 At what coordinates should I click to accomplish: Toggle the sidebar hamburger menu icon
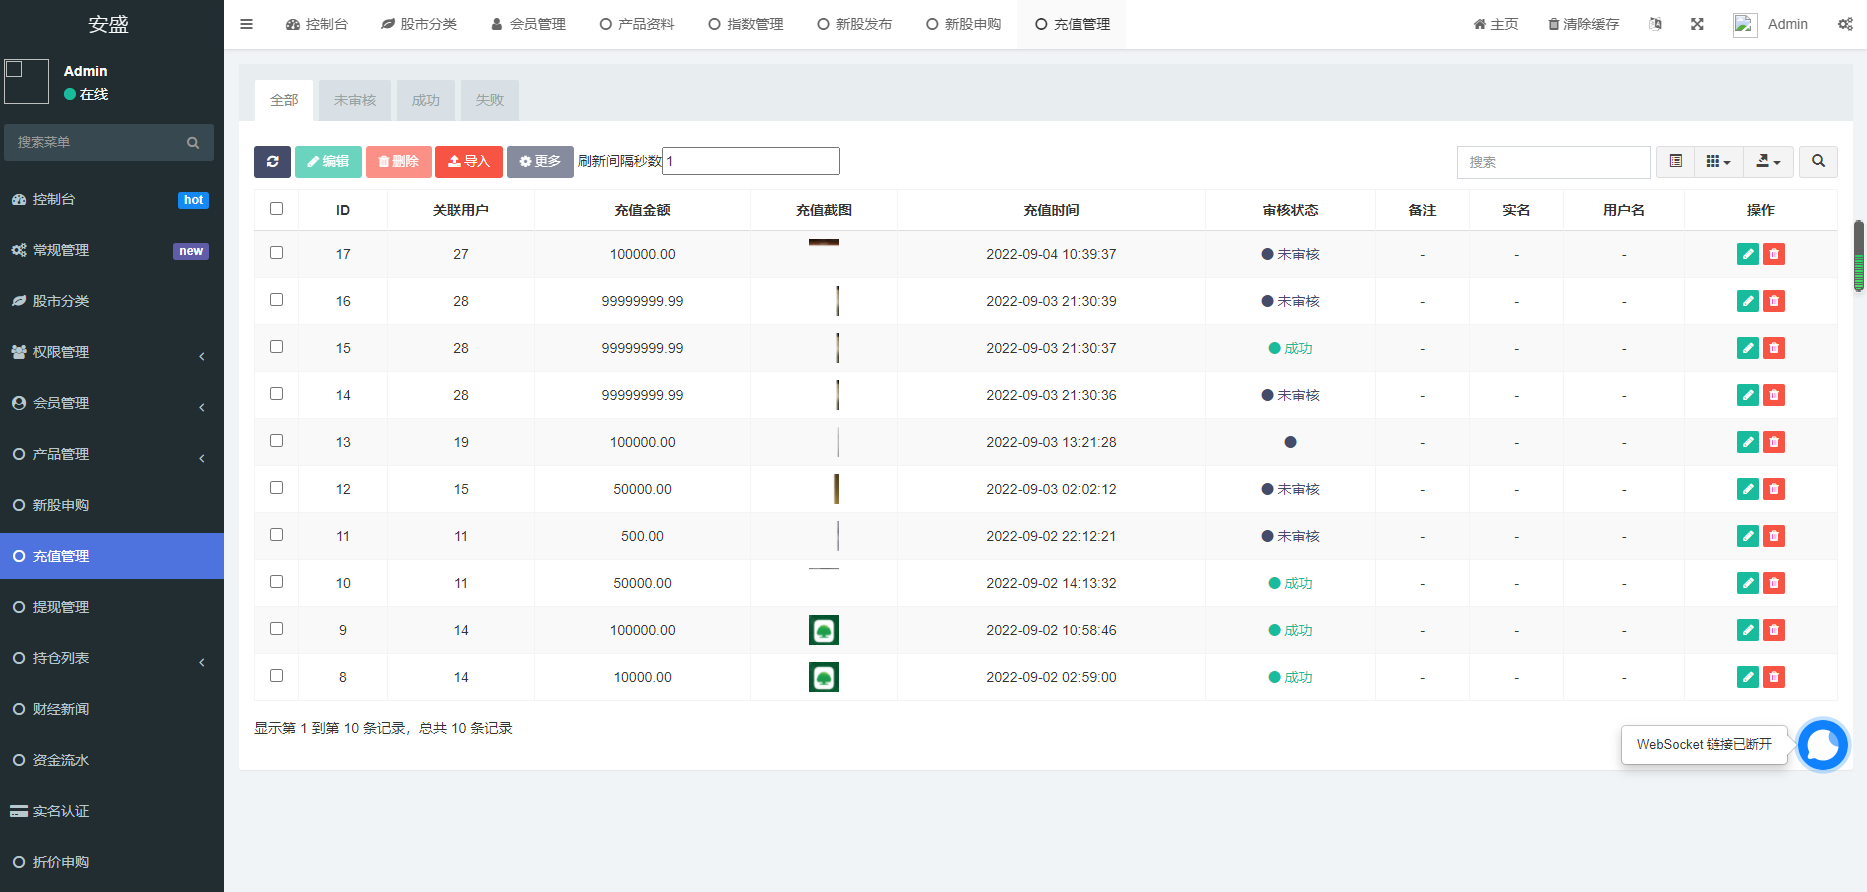[x=246, y=24]
